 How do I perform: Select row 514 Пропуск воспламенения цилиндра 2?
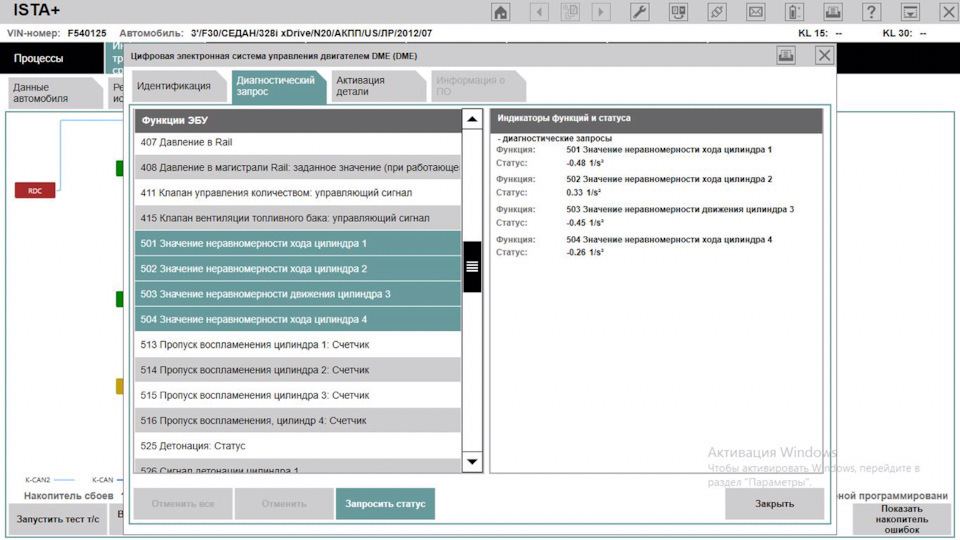pyautogui.click(x=298, y=370)
